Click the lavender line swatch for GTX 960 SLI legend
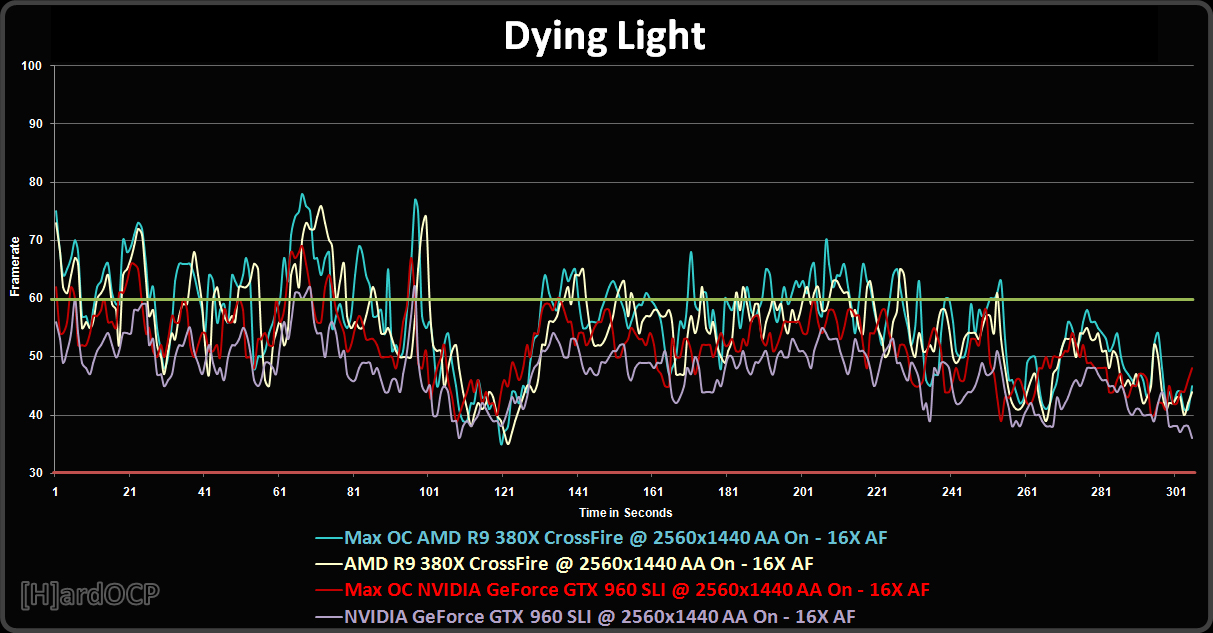Image resolution: width=1213 pixels, height=633 pixels. (x=328, y=616)
